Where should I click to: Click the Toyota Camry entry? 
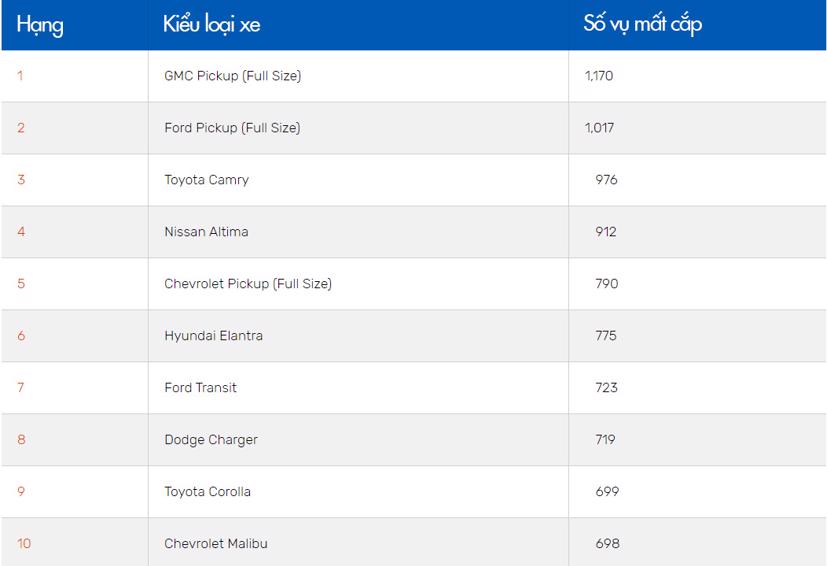tap(206, 180)
